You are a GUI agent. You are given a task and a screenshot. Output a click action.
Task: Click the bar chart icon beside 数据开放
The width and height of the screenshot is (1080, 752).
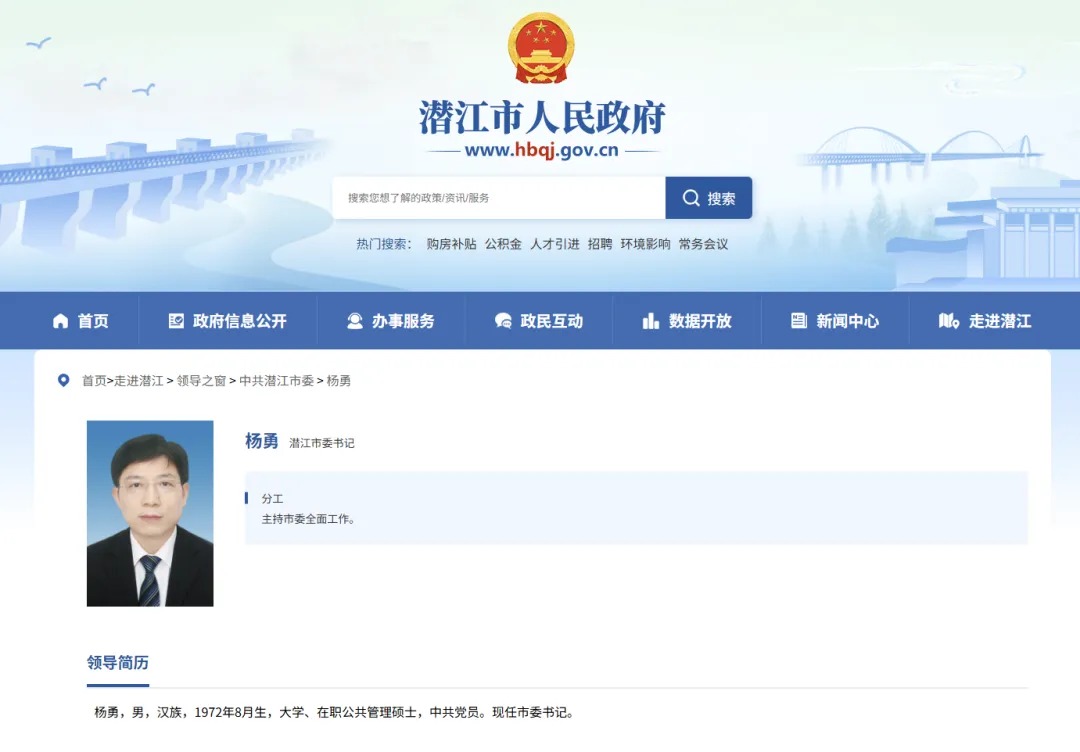point(651,321)
